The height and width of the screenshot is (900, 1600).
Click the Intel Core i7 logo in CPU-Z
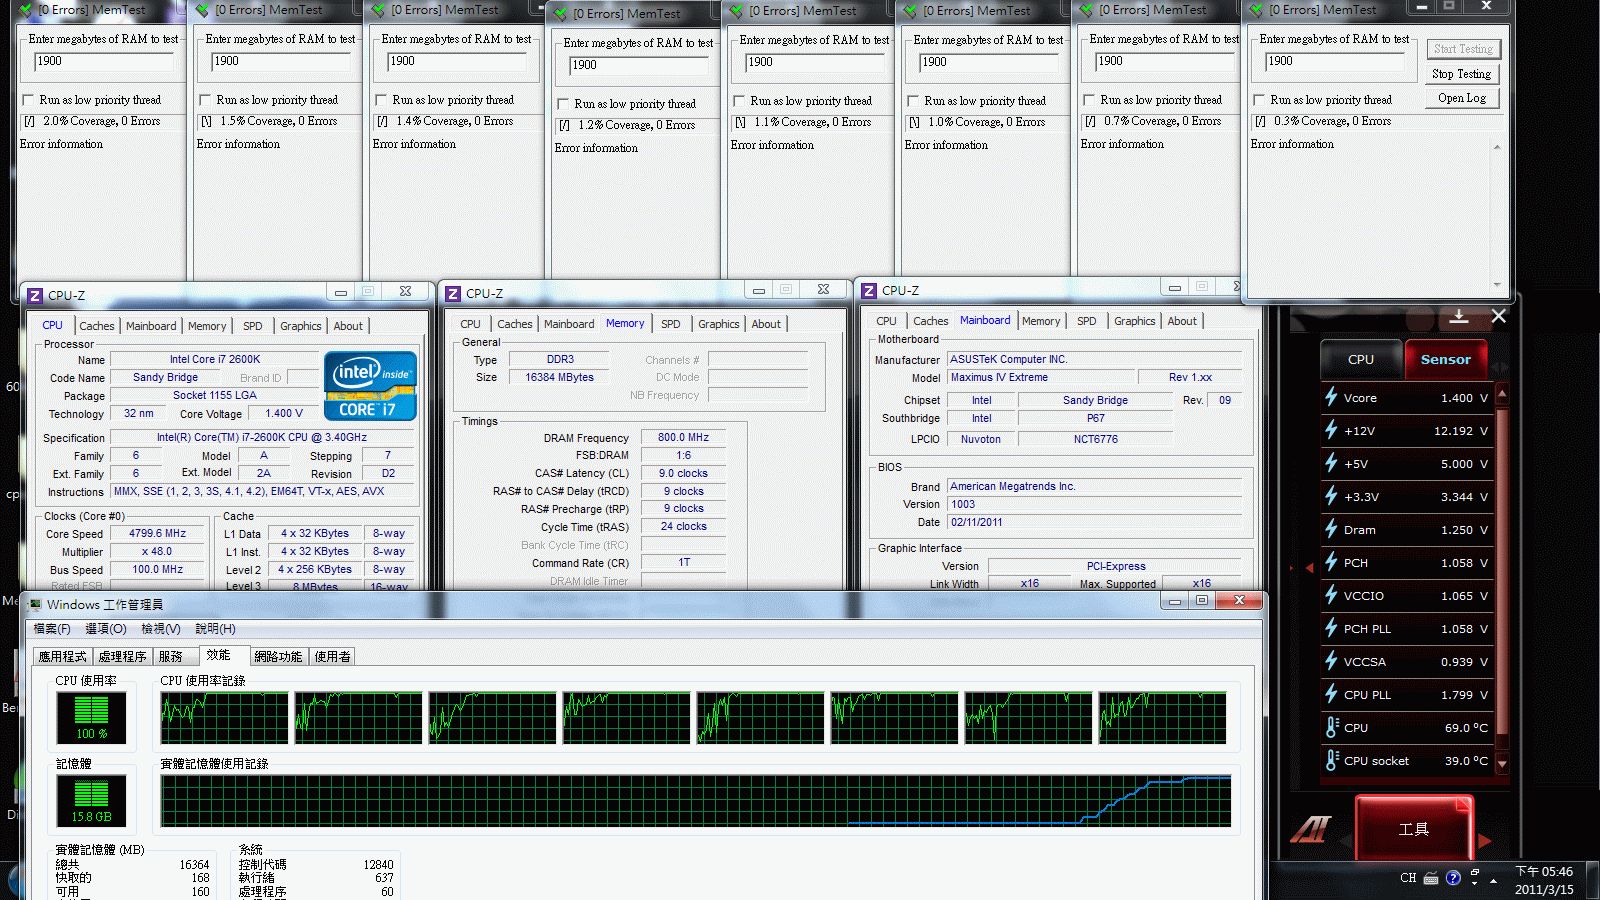pos(370,385)
